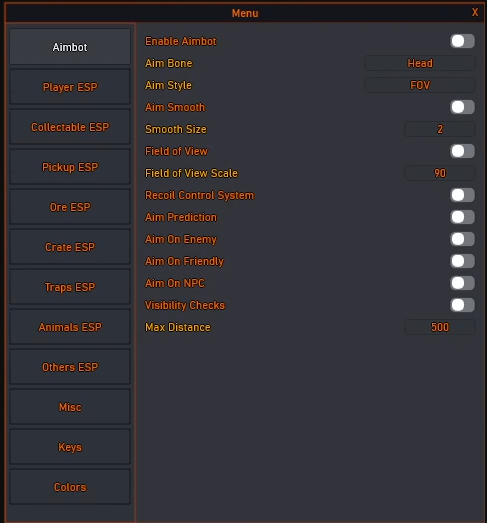
Task: Toggle Aim On Enemy
Action: 462,239
